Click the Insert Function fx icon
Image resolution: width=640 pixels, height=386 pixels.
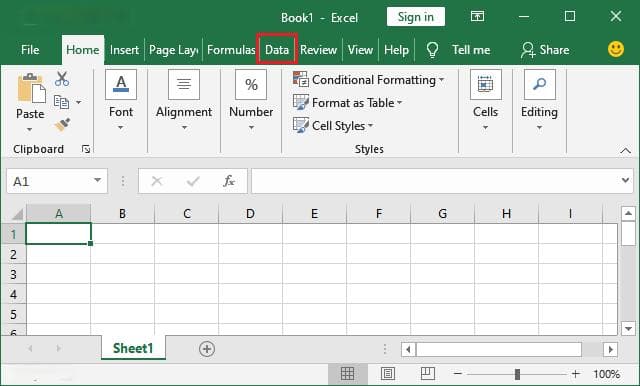[229, 181]
